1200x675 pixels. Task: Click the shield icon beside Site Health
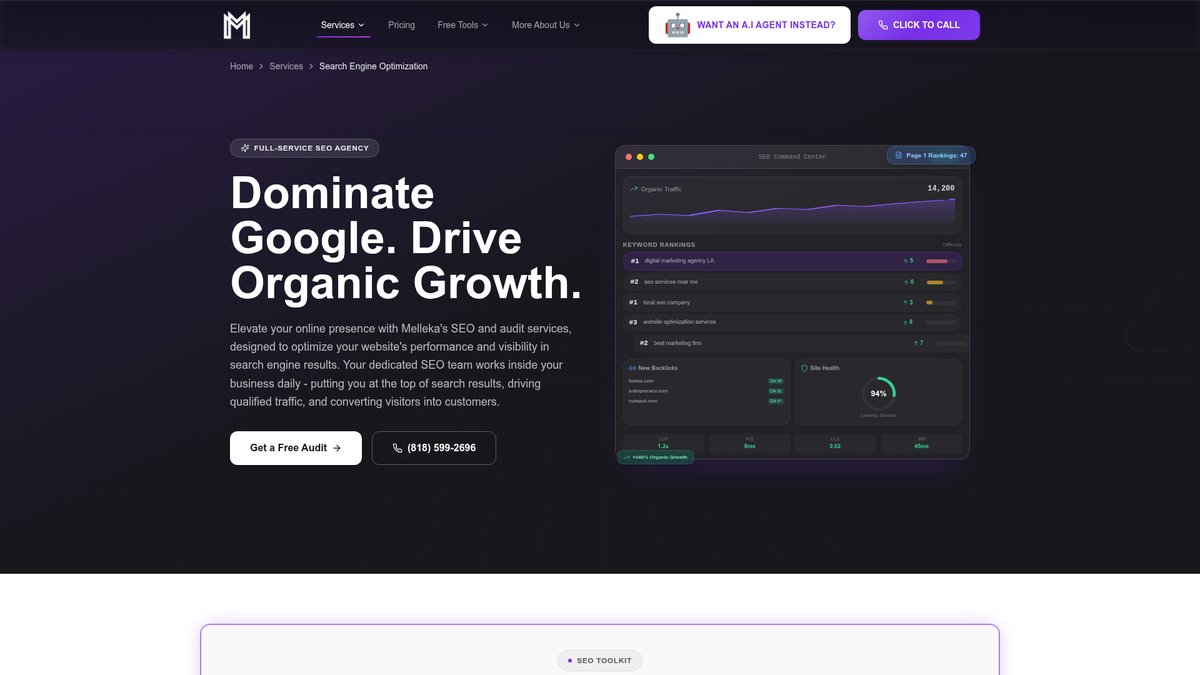tap(804, 368)
